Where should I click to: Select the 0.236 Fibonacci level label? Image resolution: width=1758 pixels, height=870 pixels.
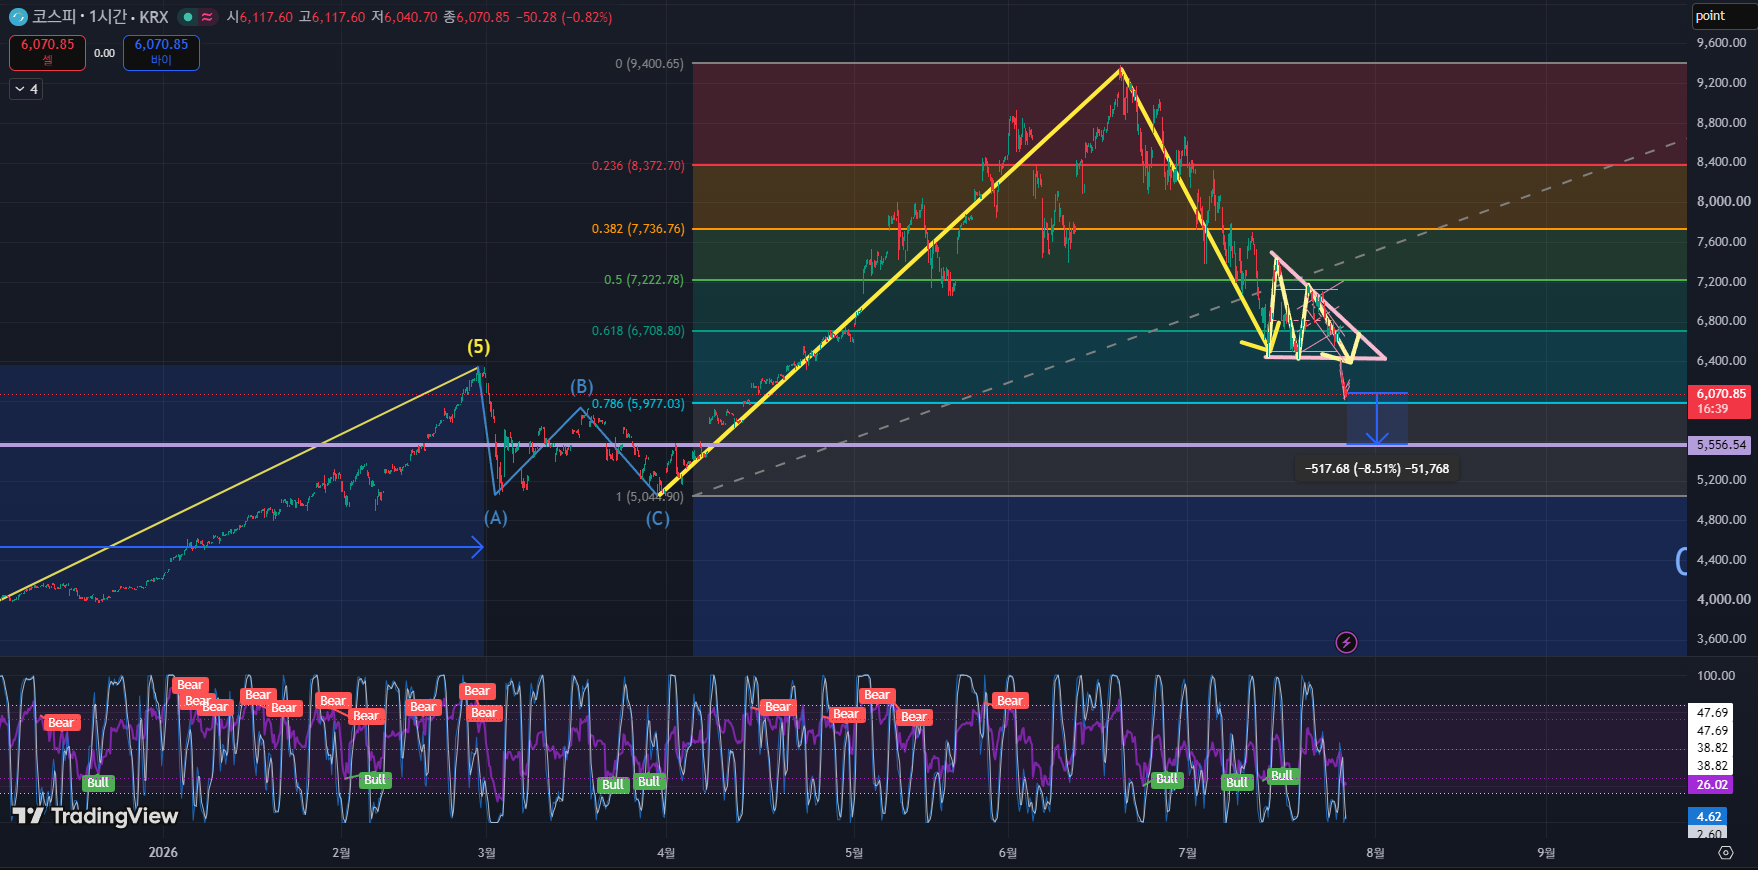pyautogui.click(x=638, y=166)
